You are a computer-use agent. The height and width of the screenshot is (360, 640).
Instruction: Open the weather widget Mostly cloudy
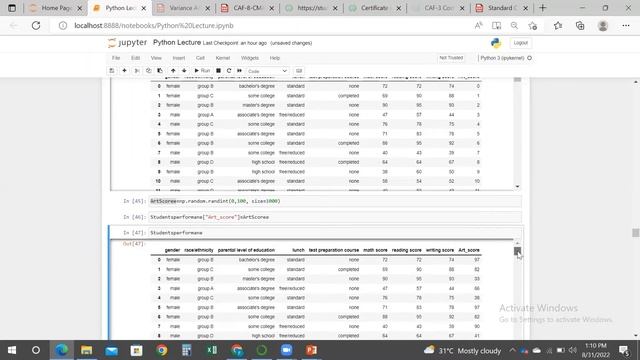(462, 351)
